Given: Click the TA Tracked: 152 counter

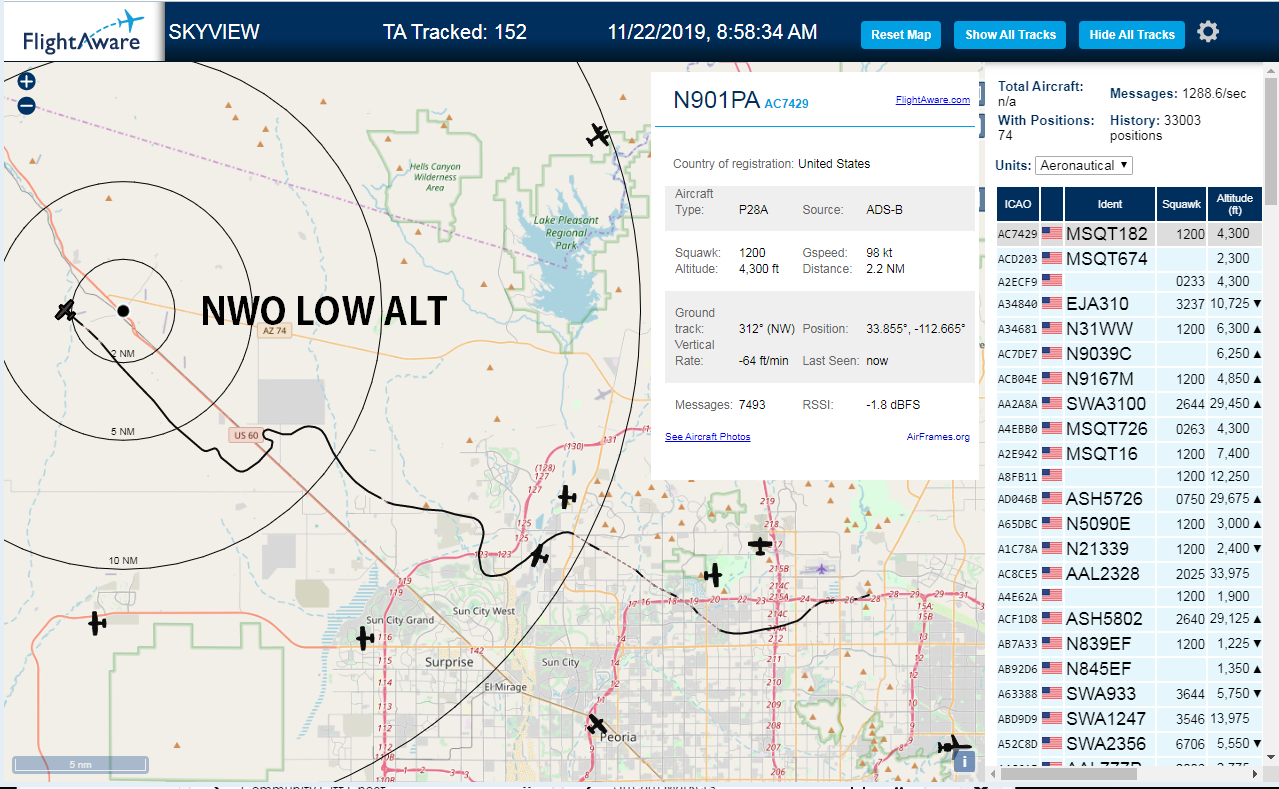Looking at the screenshot, I should click(x=455, y=32).
